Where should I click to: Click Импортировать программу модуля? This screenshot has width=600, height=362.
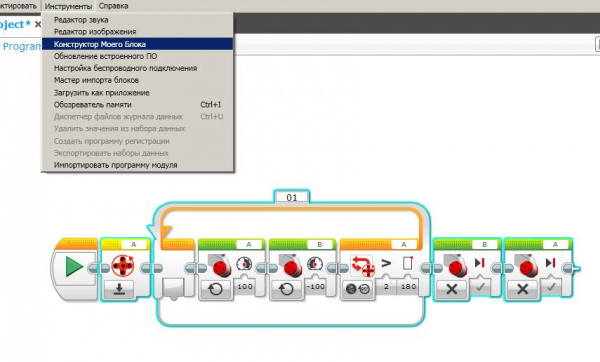[116, 165]
